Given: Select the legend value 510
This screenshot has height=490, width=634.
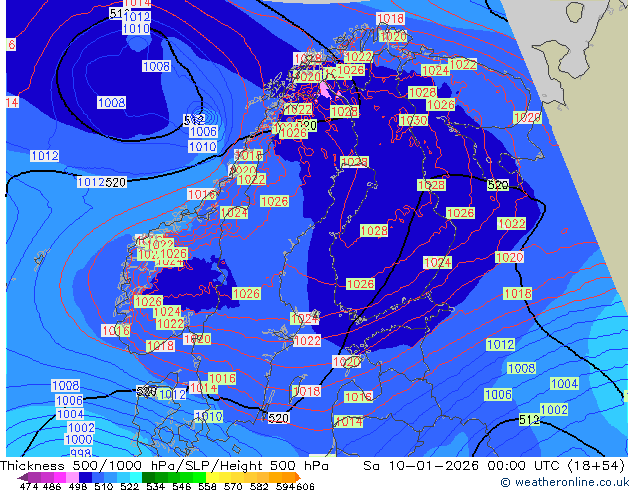Looking at the screenshot, I should pos(104,486).
